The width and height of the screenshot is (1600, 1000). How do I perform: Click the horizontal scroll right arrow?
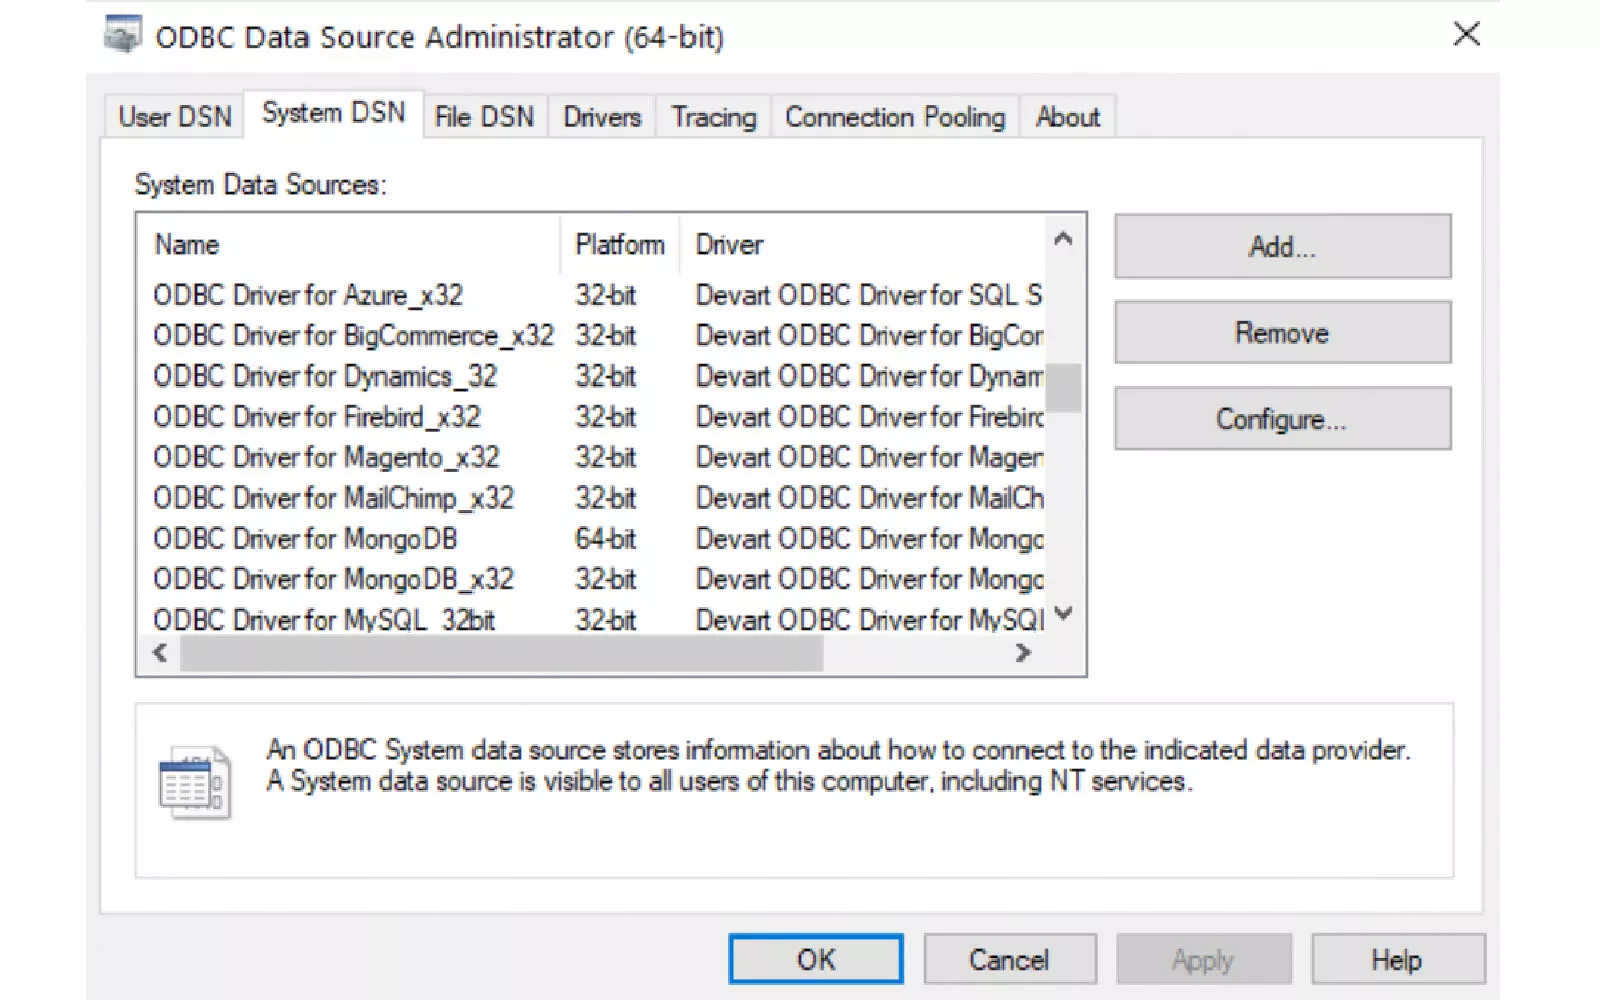1022,653
